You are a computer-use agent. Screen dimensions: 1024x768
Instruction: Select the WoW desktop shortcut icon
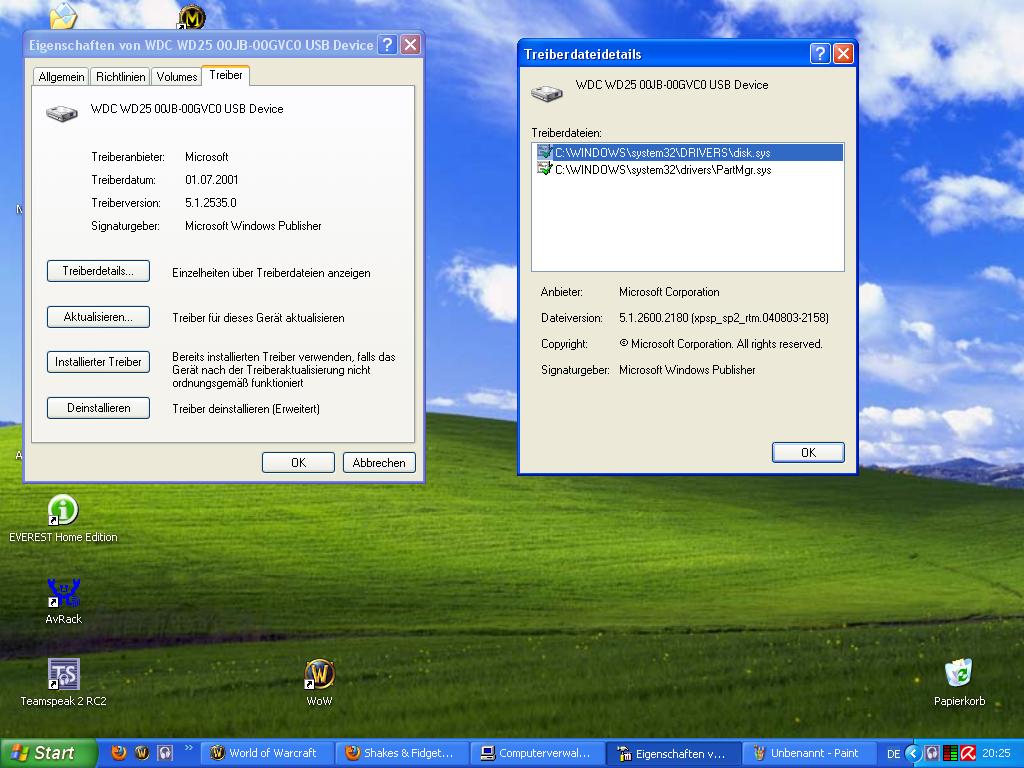319,674
